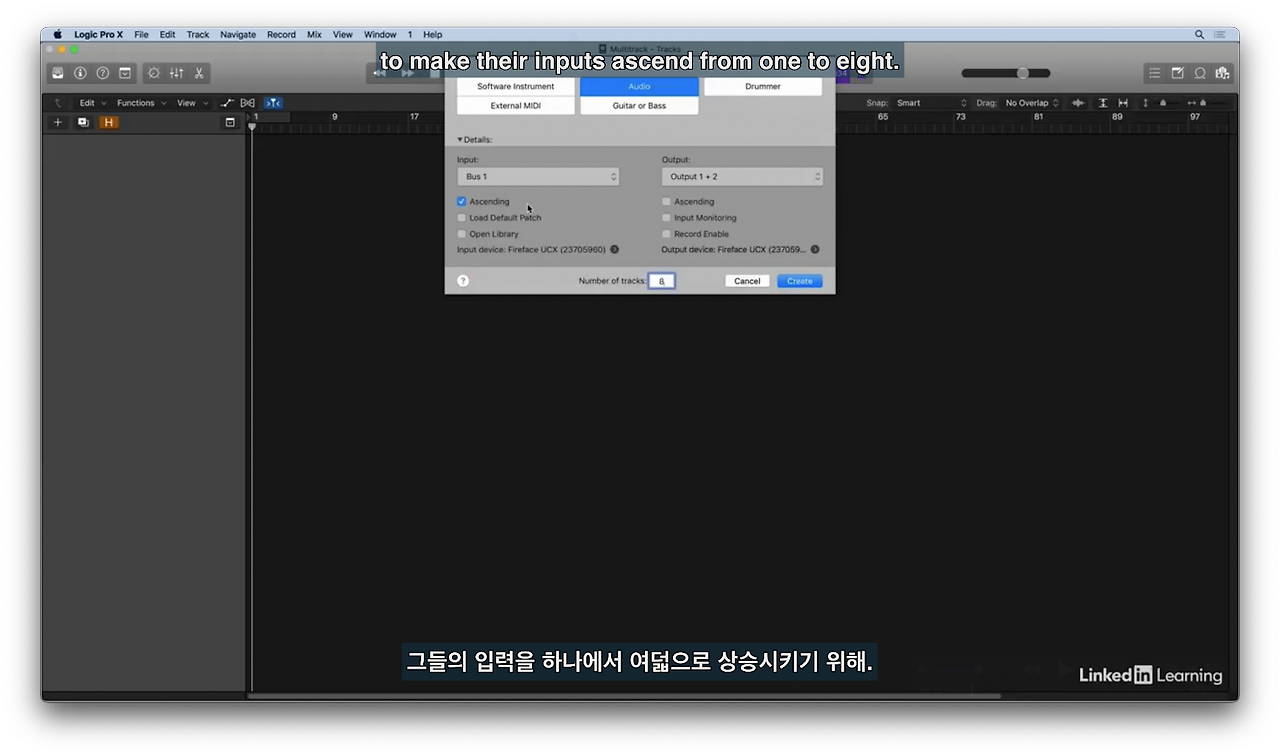This screenshot has width=1280, height=756.
Task: Enable the Record Enable checkbox
Action: click(x=667, y=234)
